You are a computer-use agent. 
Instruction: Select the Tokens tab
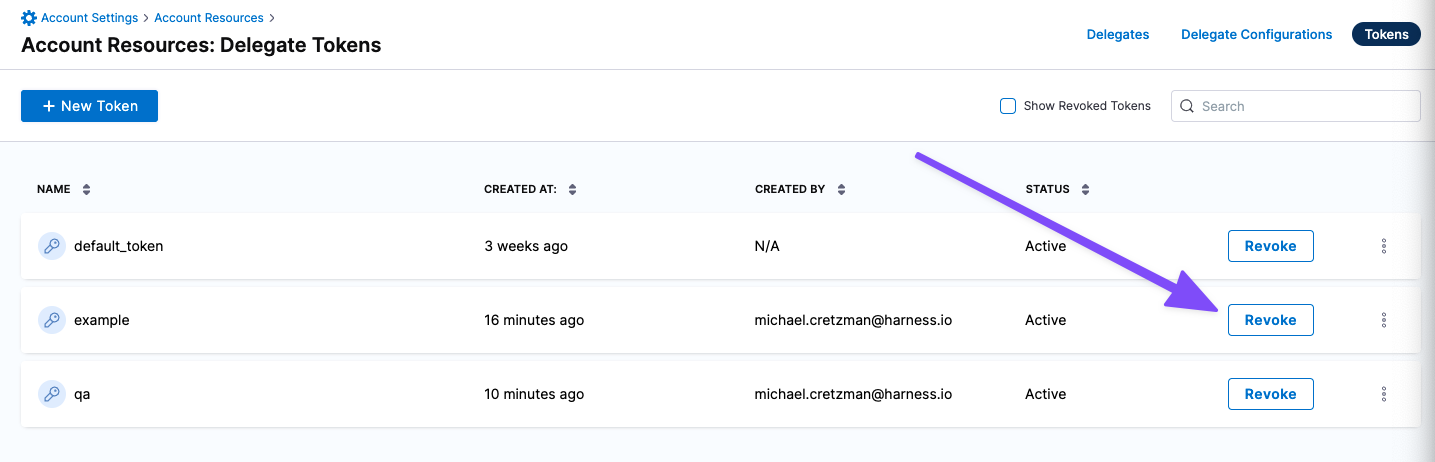pyautogui.click(x=1386, y=34)
